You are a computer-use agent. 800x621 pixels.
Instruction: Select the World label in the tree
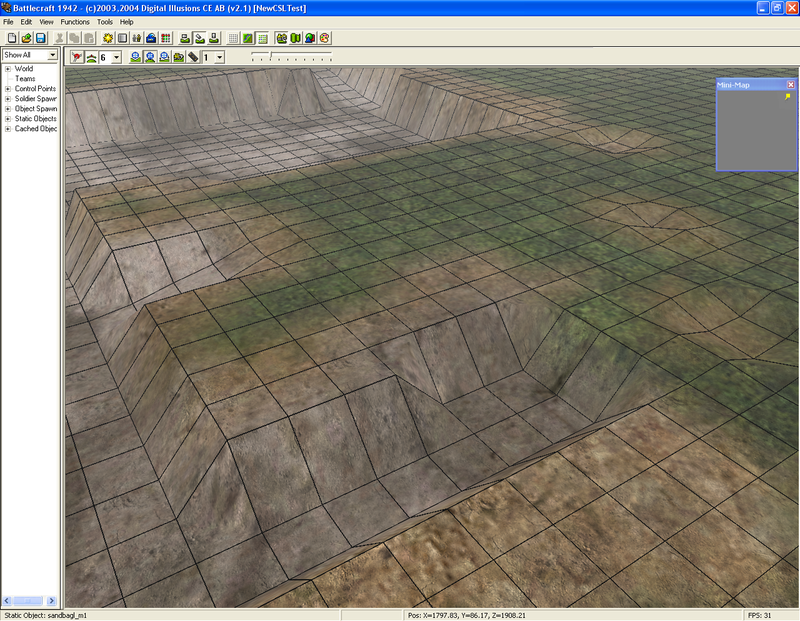pos(24,69)
